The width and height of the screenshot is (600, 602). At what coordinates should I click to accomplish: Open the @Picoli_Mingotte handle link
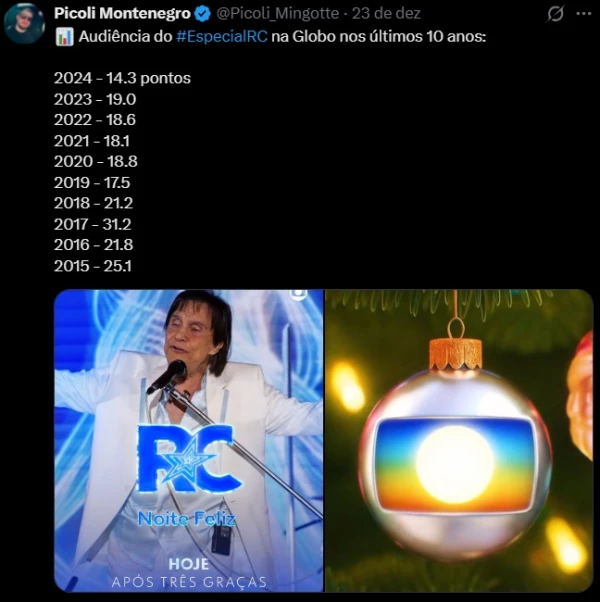tap(278, 13)
